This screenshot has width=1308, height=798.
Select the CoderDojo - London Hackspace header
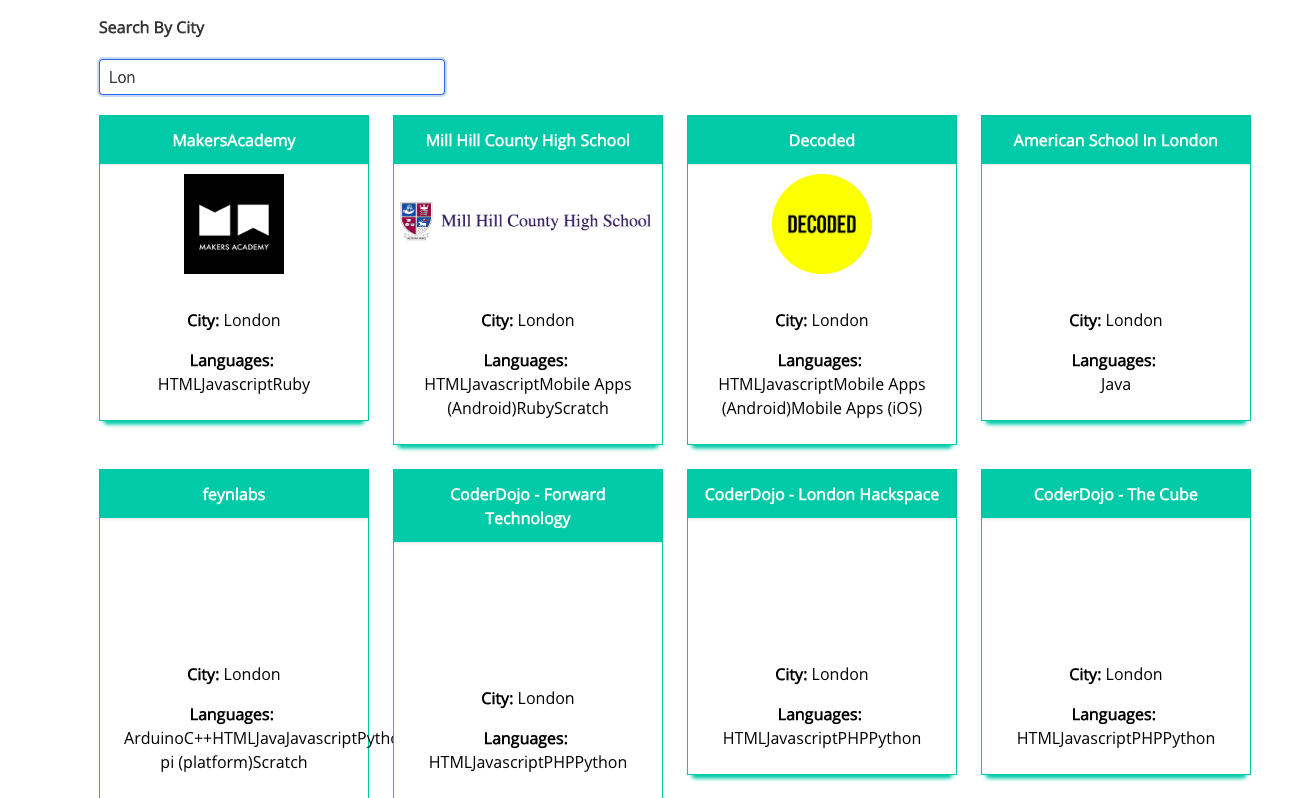click(822, 494)
